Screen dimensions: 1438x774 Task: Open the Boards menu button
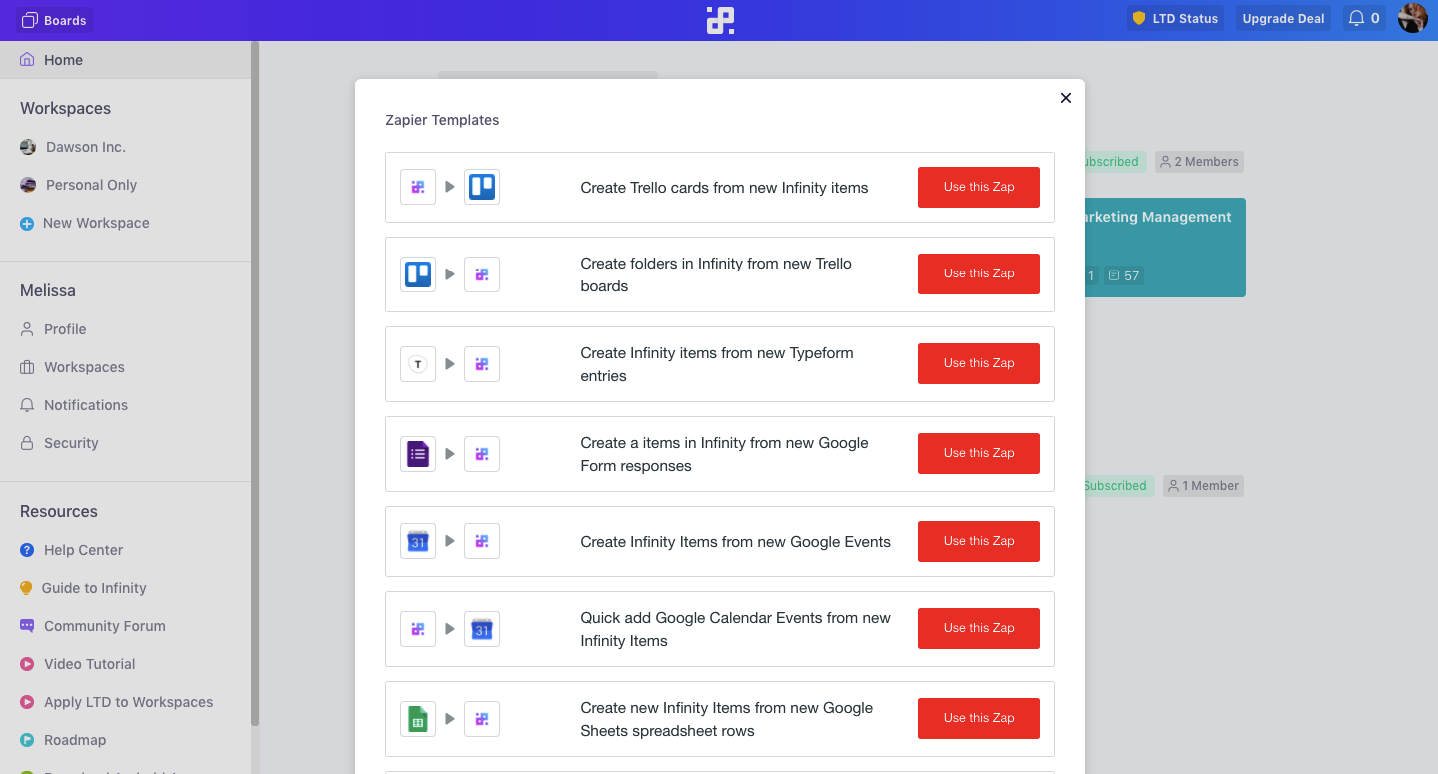tap(54, 20)
